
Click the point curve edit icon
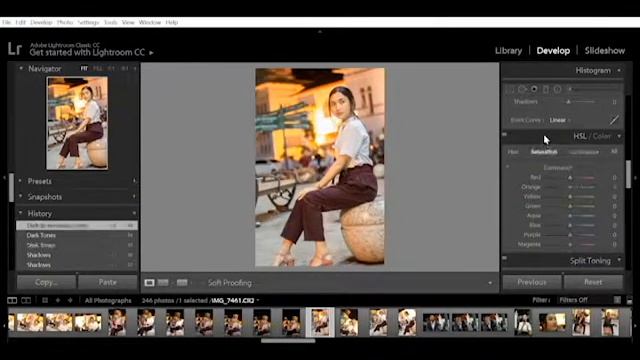coord(614,120)
